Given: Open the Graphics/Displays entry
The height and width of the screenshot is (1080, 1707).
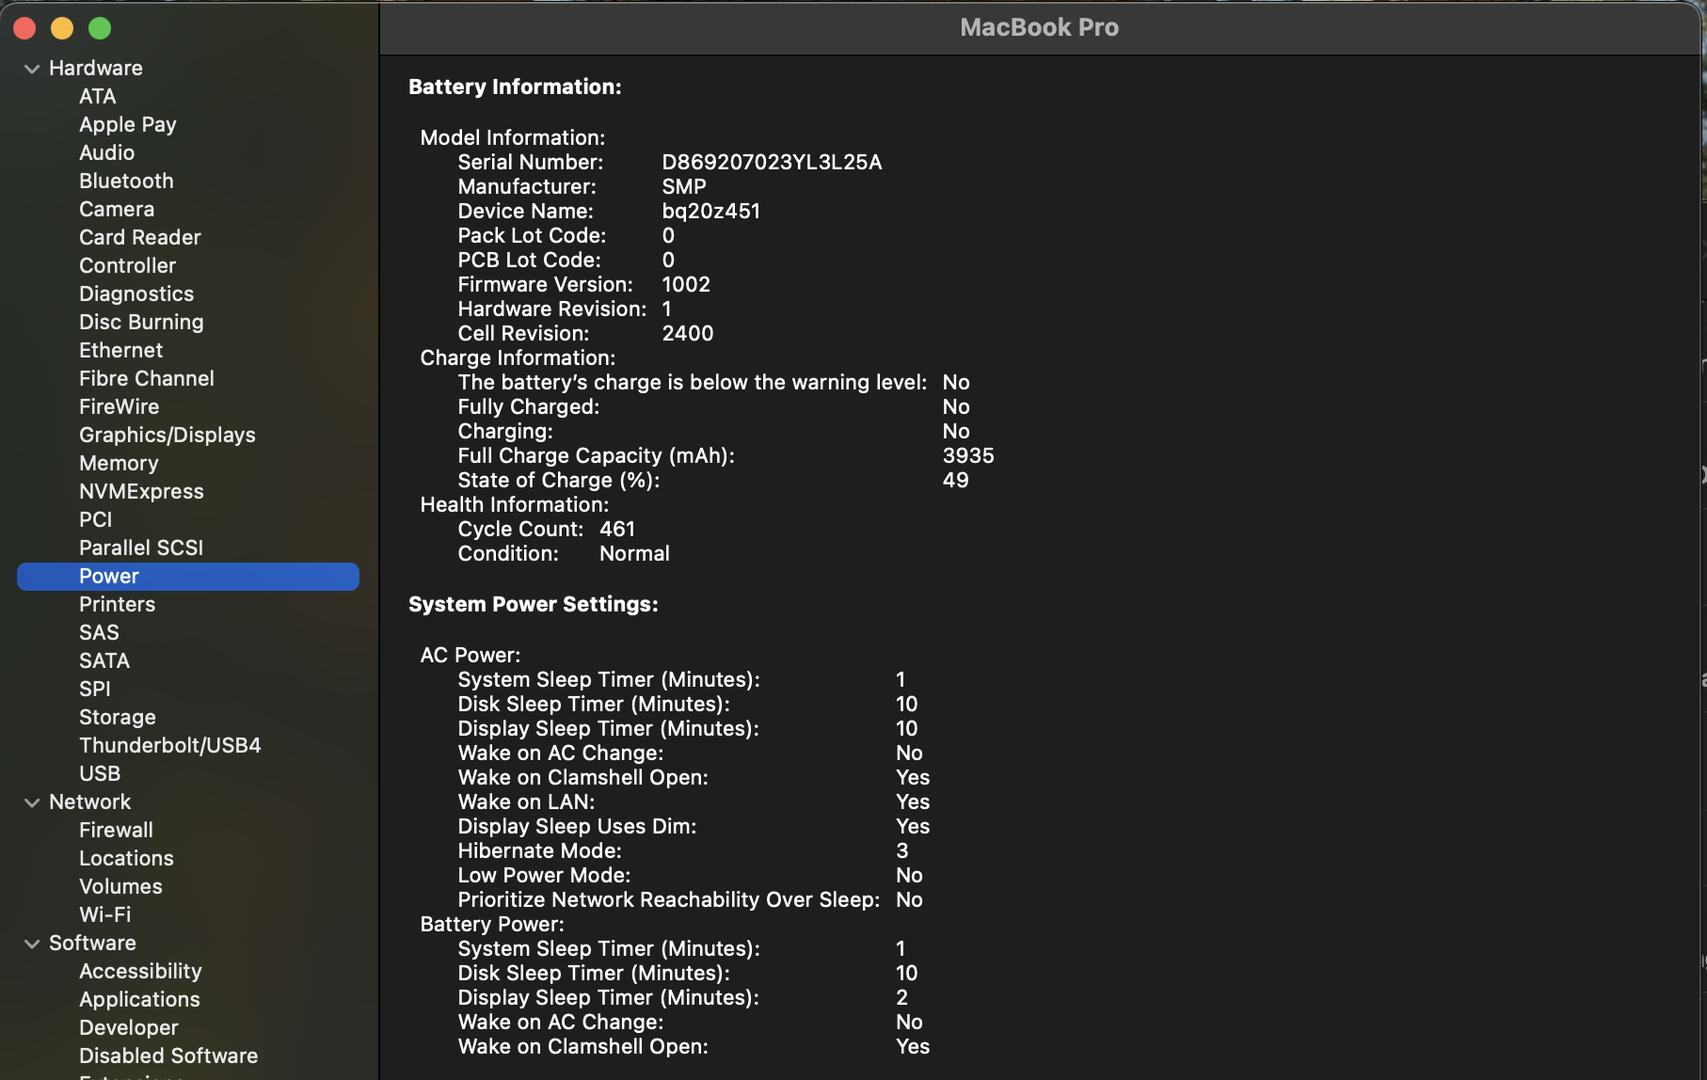Looking at the screenshot, I should (x=167, y=435).
